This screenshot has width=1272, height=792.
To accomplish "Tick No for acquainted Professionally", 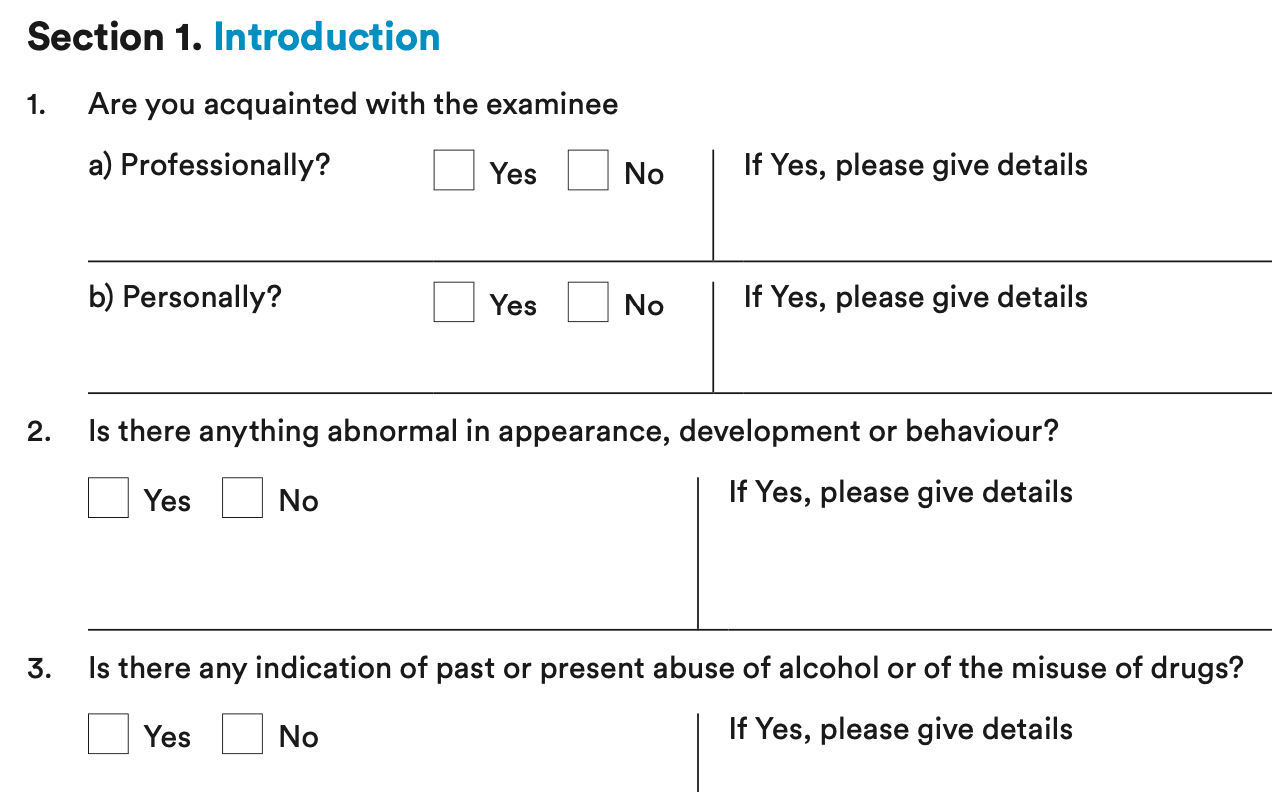I will 588,170.
